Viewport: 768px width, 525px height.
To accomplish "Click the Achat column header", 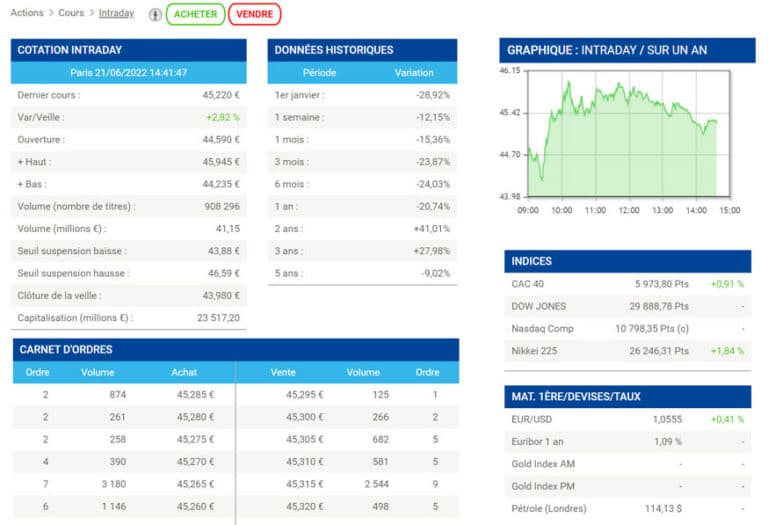I will [184, 372].
